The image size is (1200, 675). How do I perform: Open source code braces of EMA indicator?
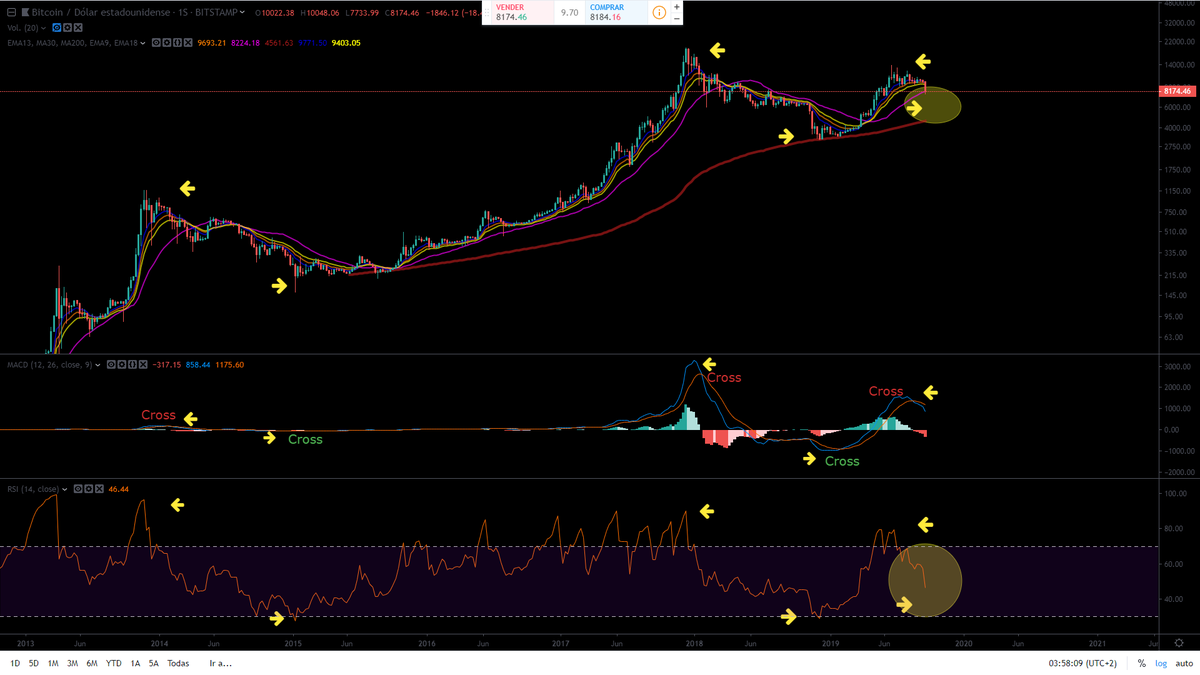[x=177, y=43]
